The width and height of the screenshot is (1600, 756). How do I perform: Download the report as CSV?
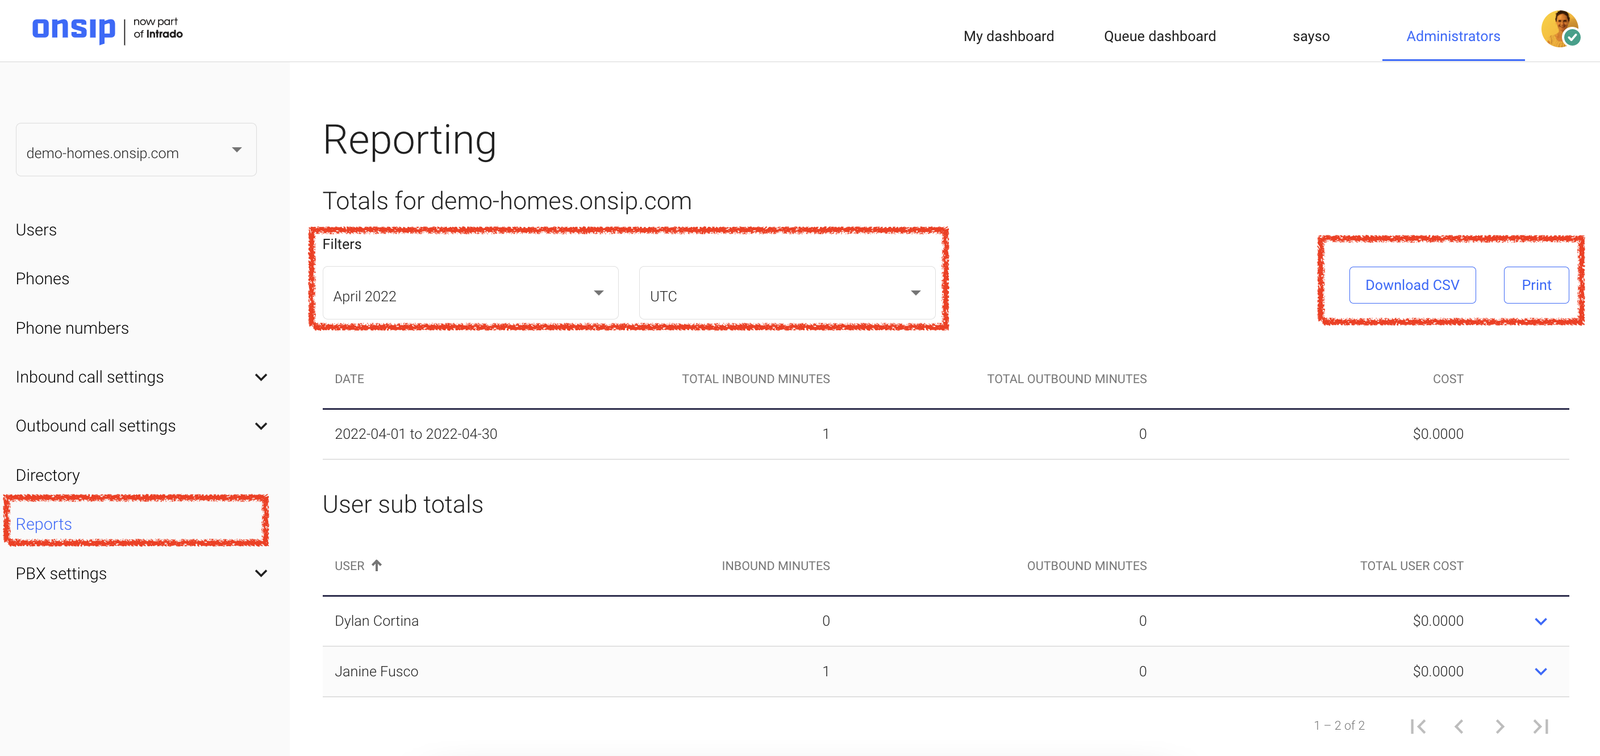pyautogui.click(x=1412, y=285)
